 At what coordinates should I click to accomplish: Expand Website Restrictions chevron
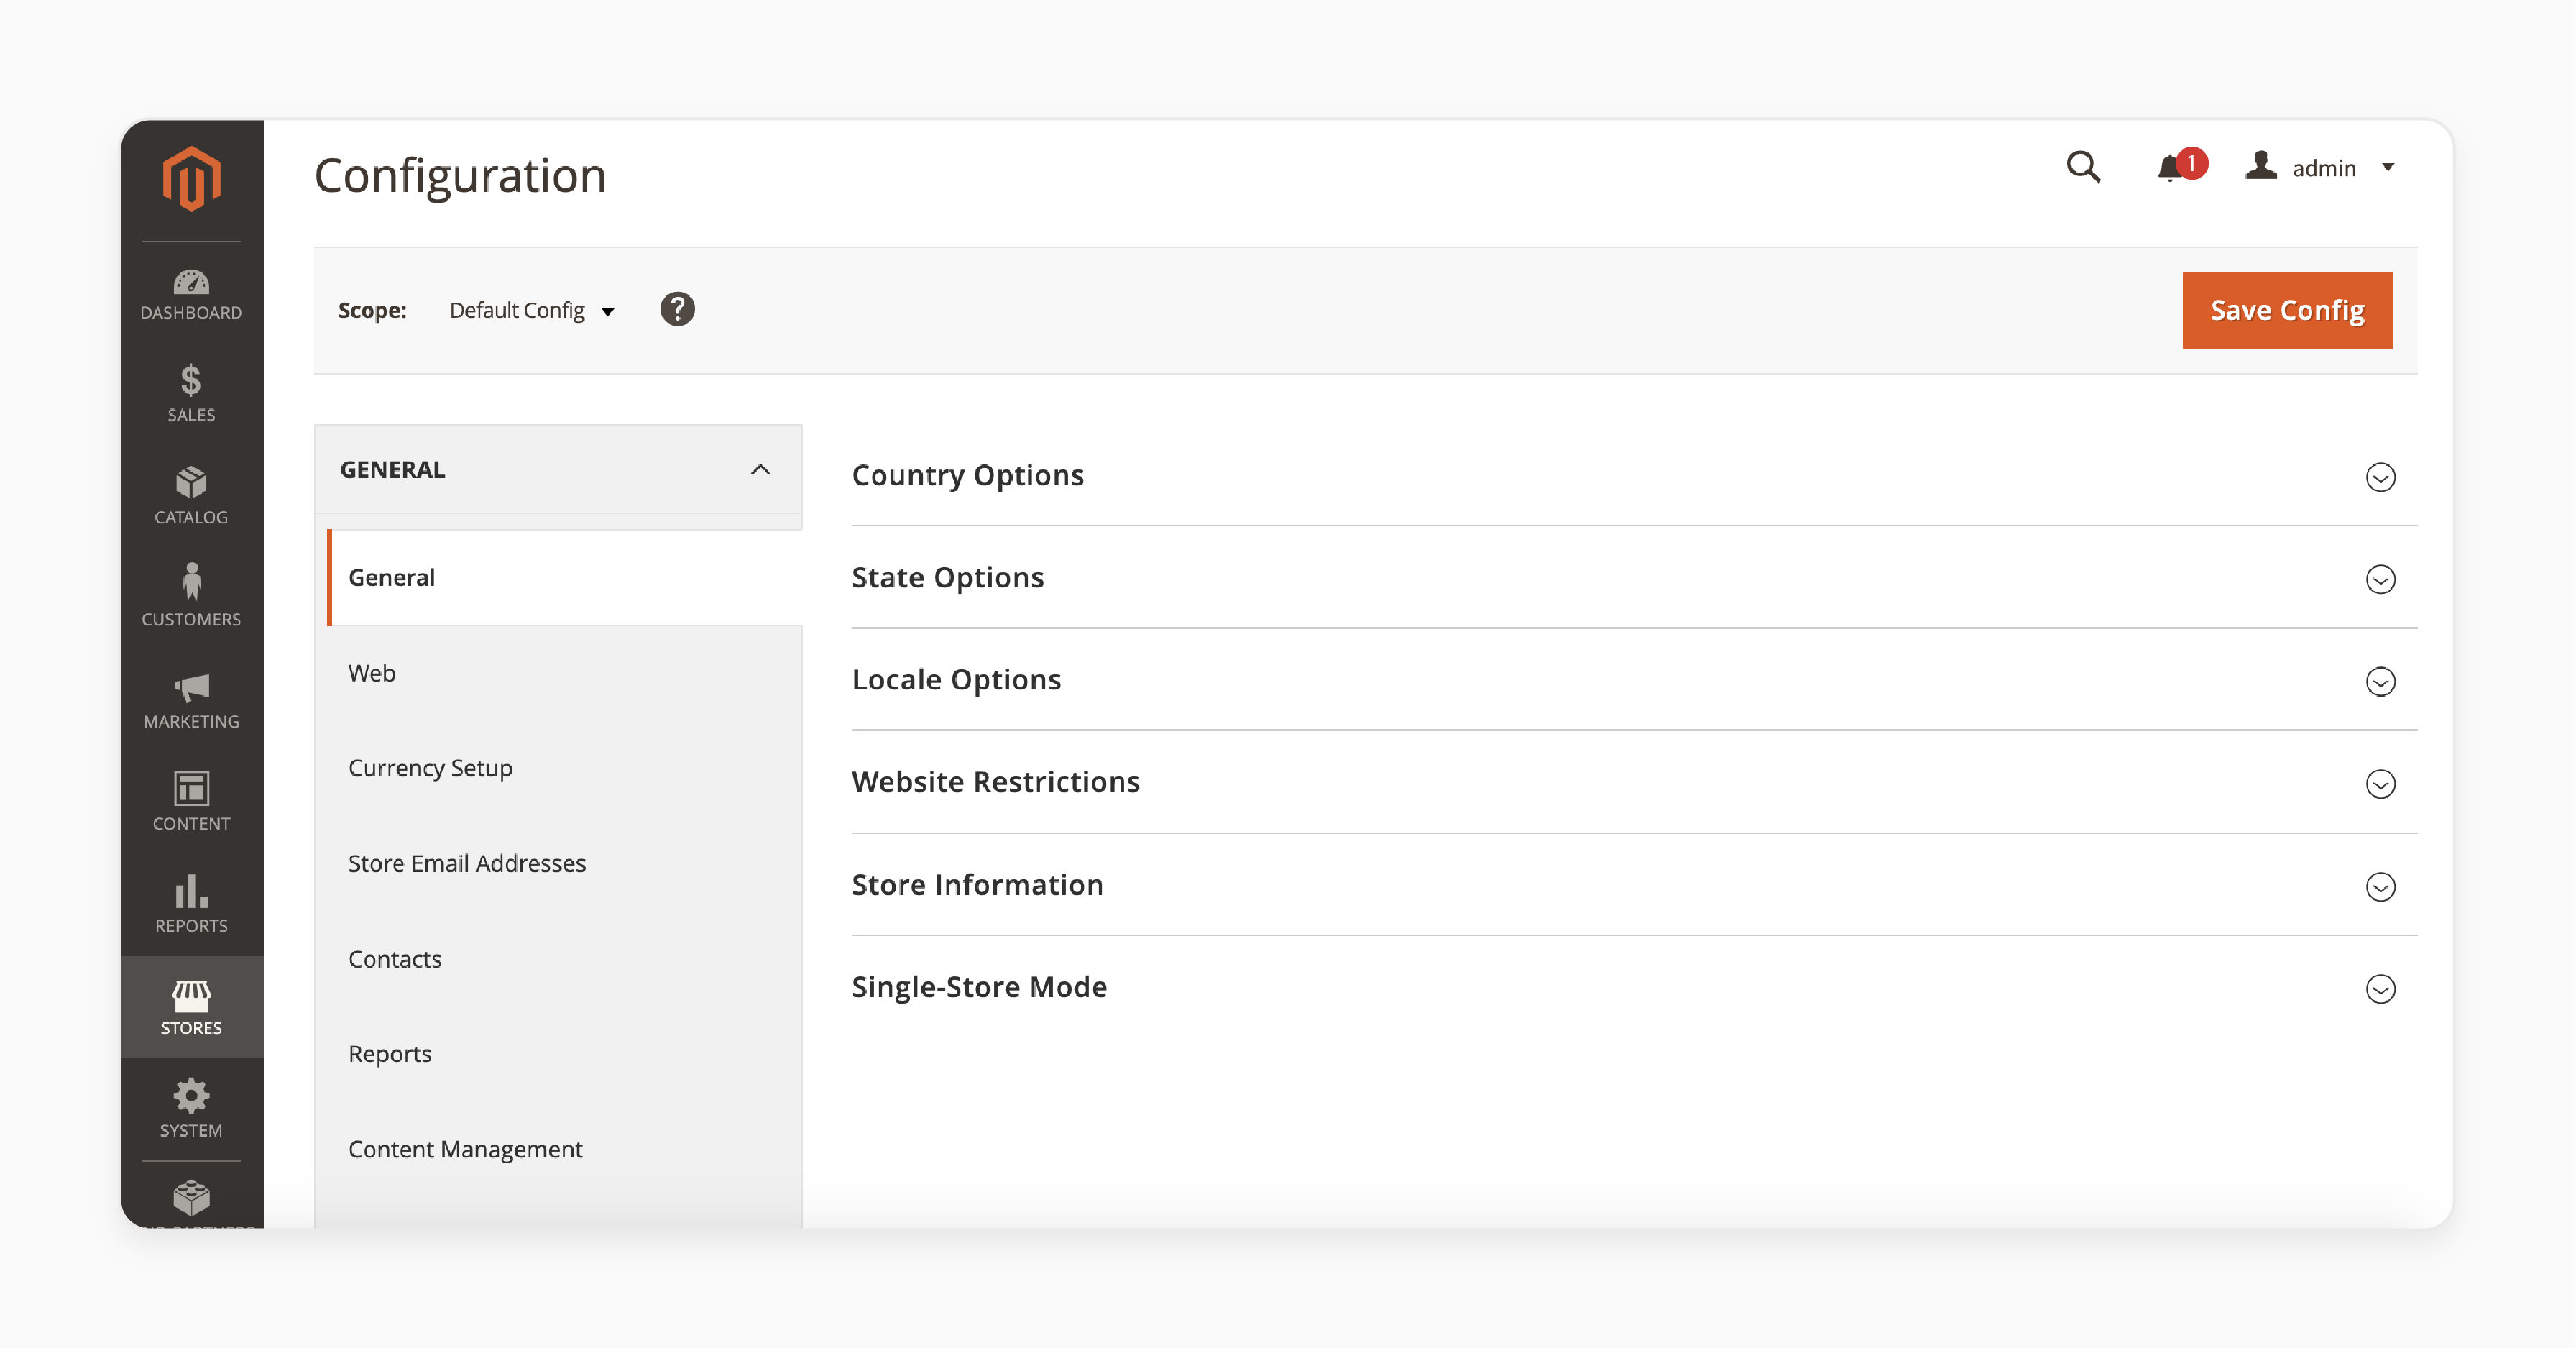(x=2380, y=784)
